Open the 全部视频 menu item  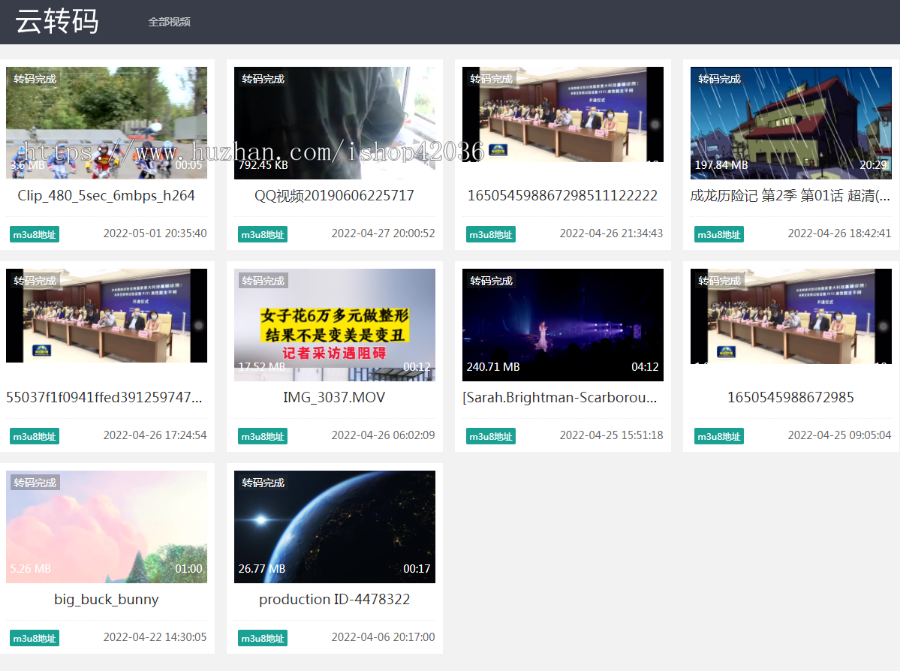(169, 22)
